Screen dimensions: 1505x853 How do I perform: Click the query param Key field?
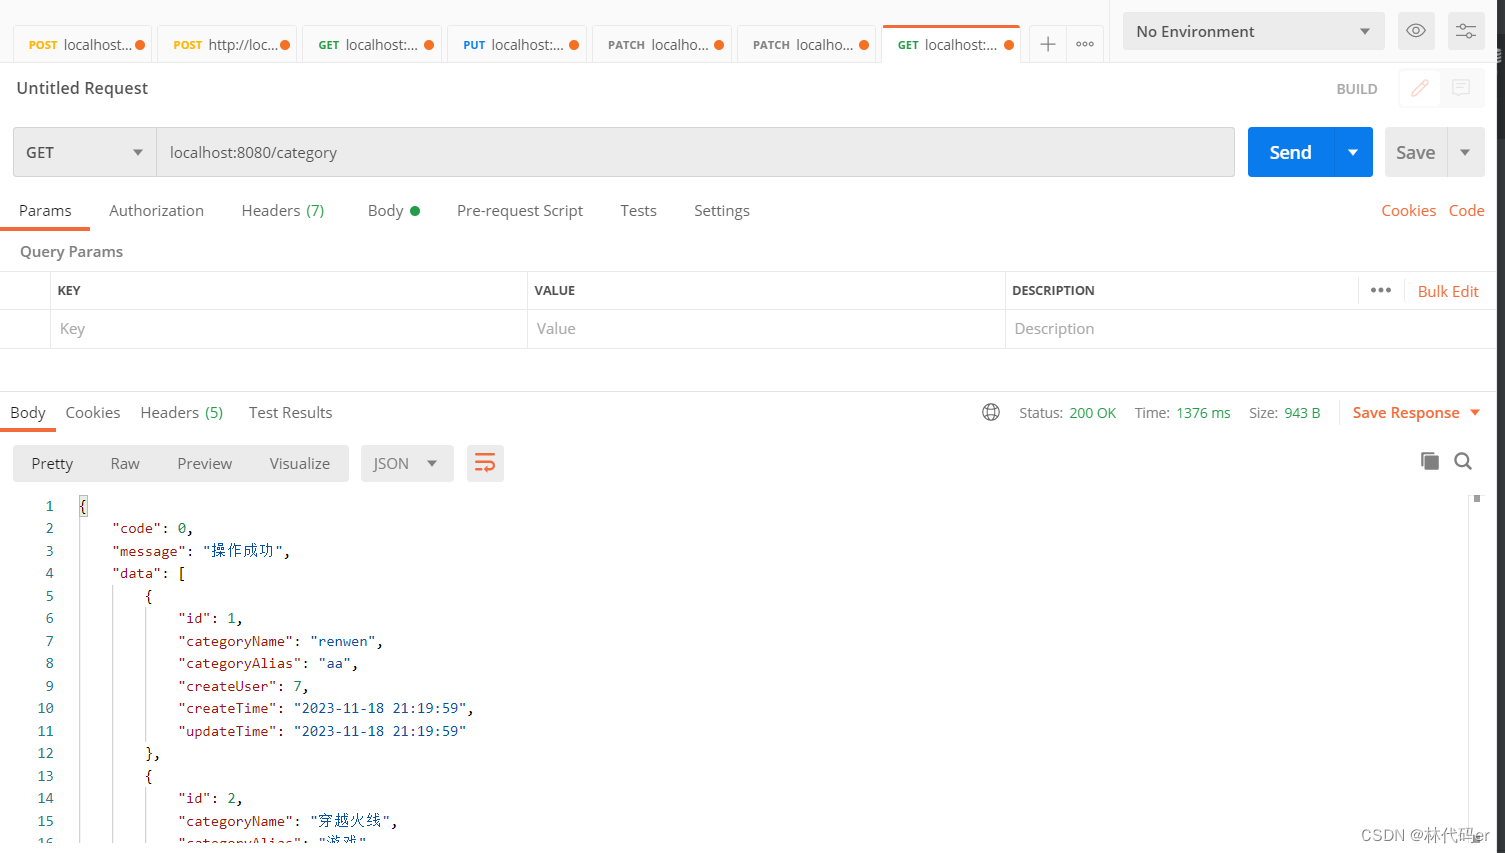coord(288,329)
